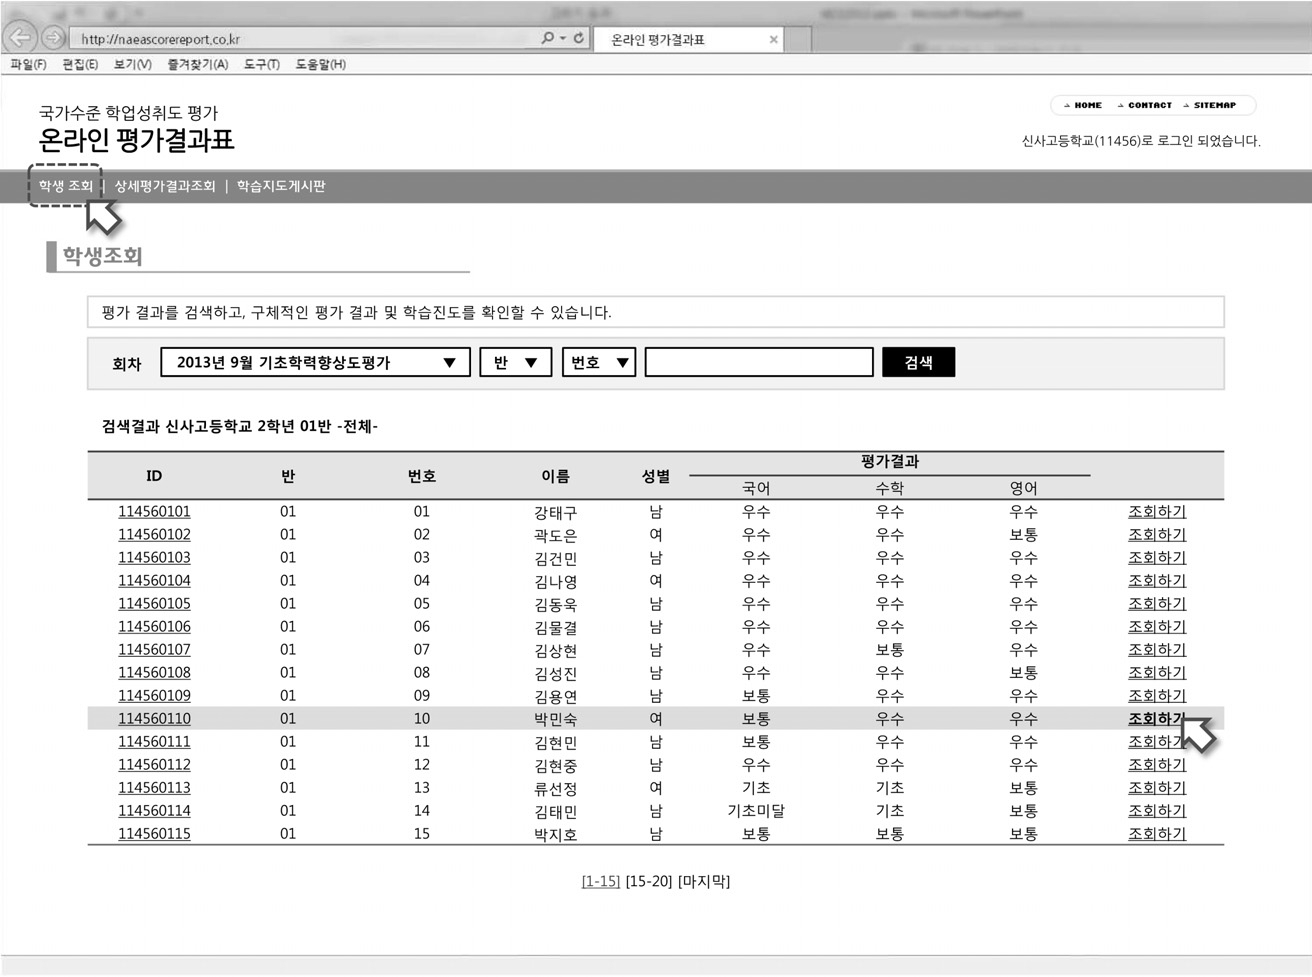Expand the 반 class dropdown

click(x=515, y=362)
